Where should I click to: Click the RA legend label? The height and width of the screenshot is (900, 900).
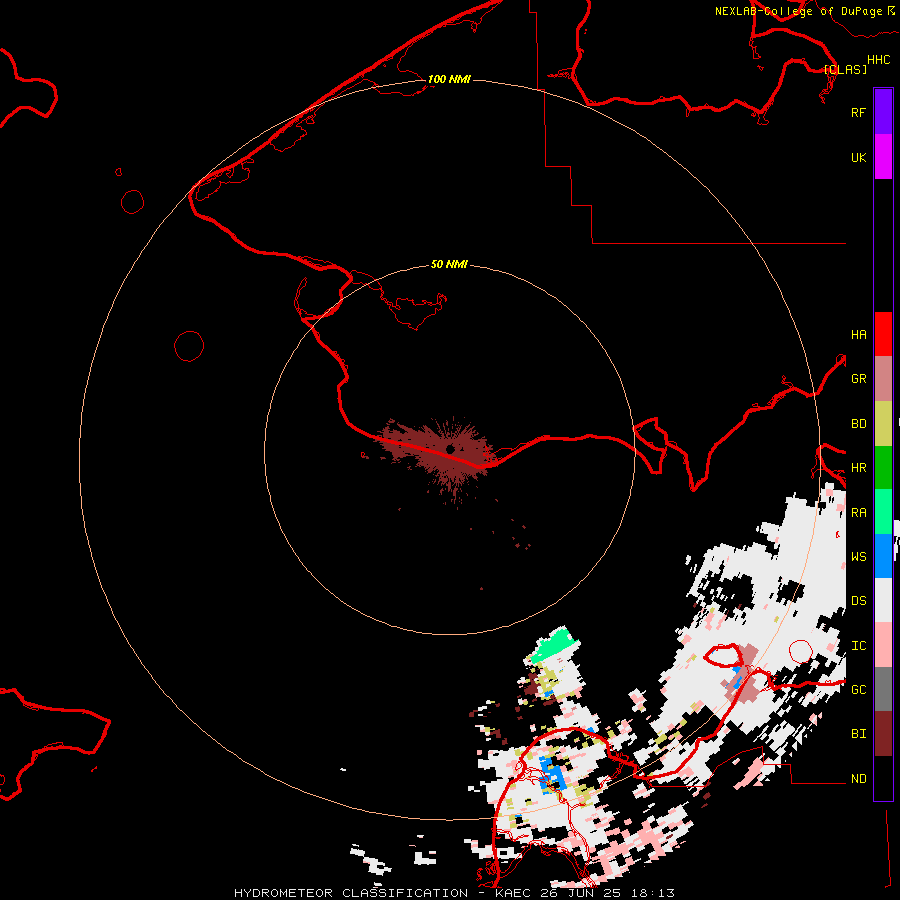pos(858,513)
